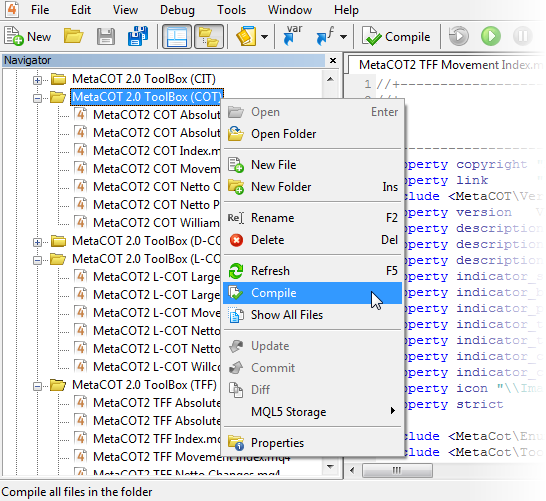Image resolution: width=546 pixels, height=501 pixels.
Task: Click the MetaEditor app logo icon
Action: point(12,9)
